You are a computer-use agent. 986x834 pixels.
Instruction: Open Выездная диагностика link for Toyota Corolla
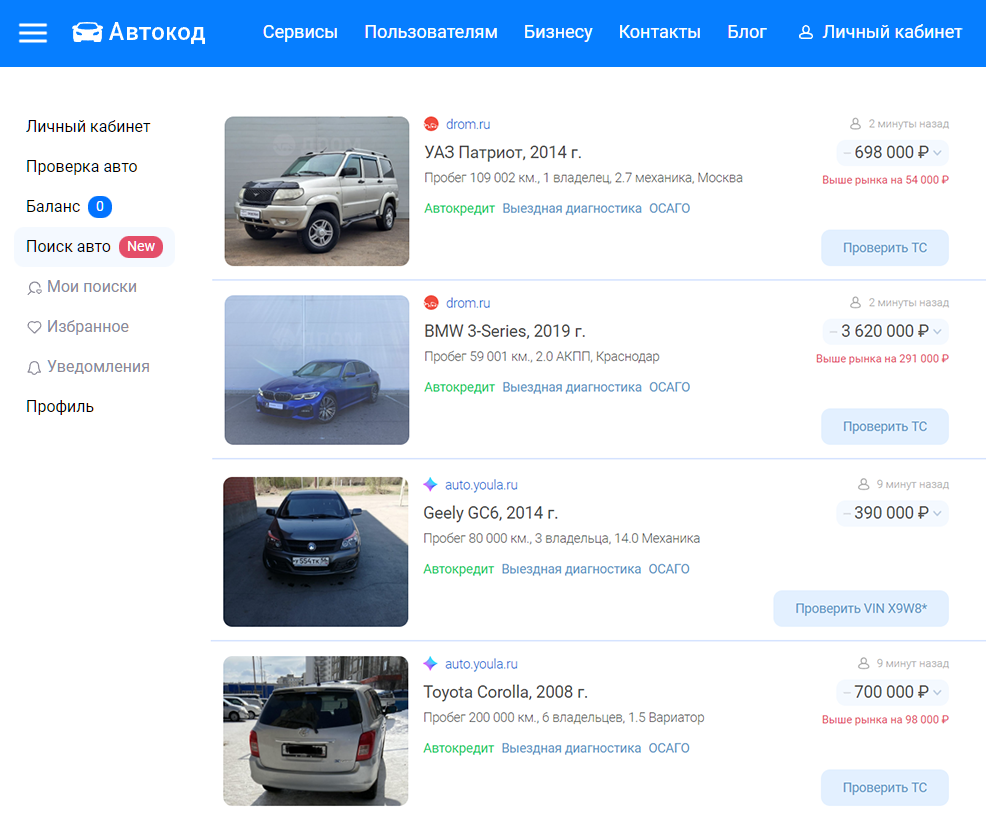click(x=571, y=748)
